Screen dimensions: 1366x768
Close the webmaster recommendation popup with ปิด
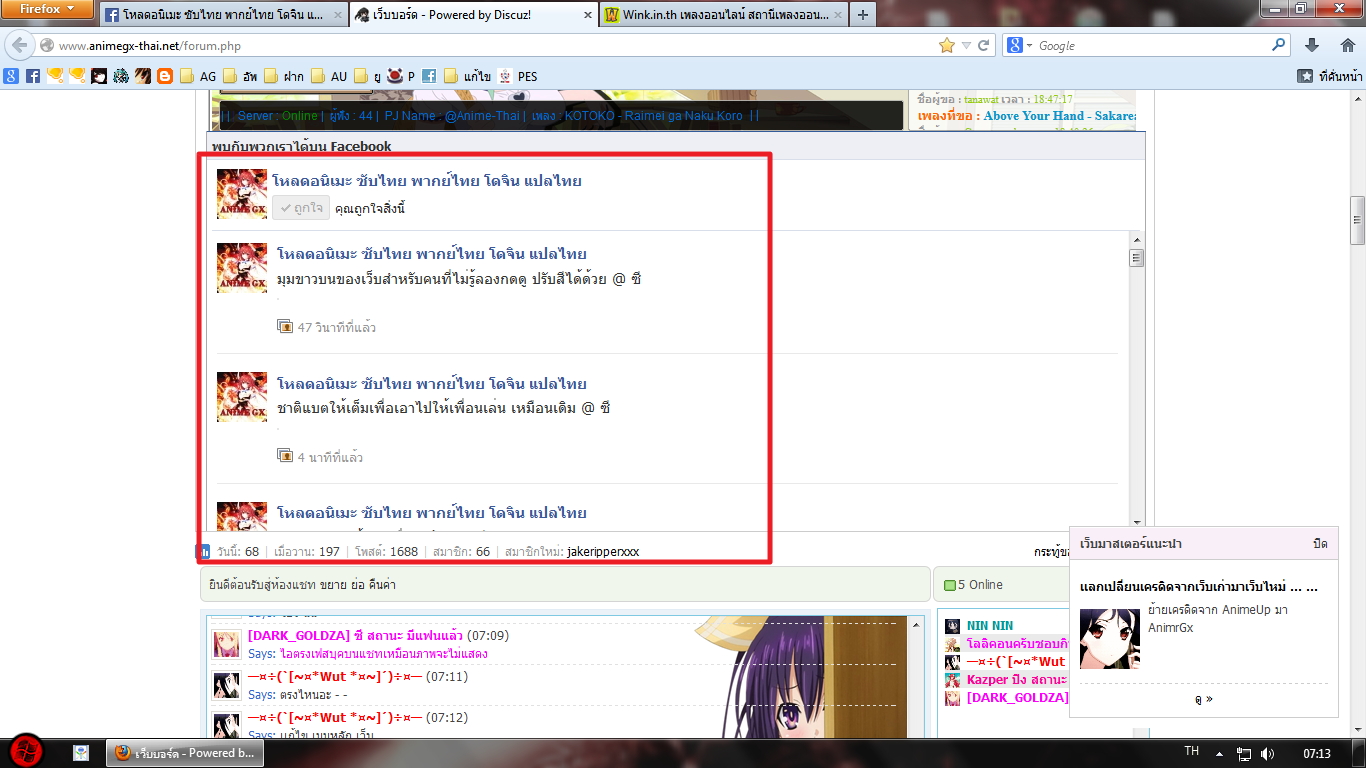1320,544
